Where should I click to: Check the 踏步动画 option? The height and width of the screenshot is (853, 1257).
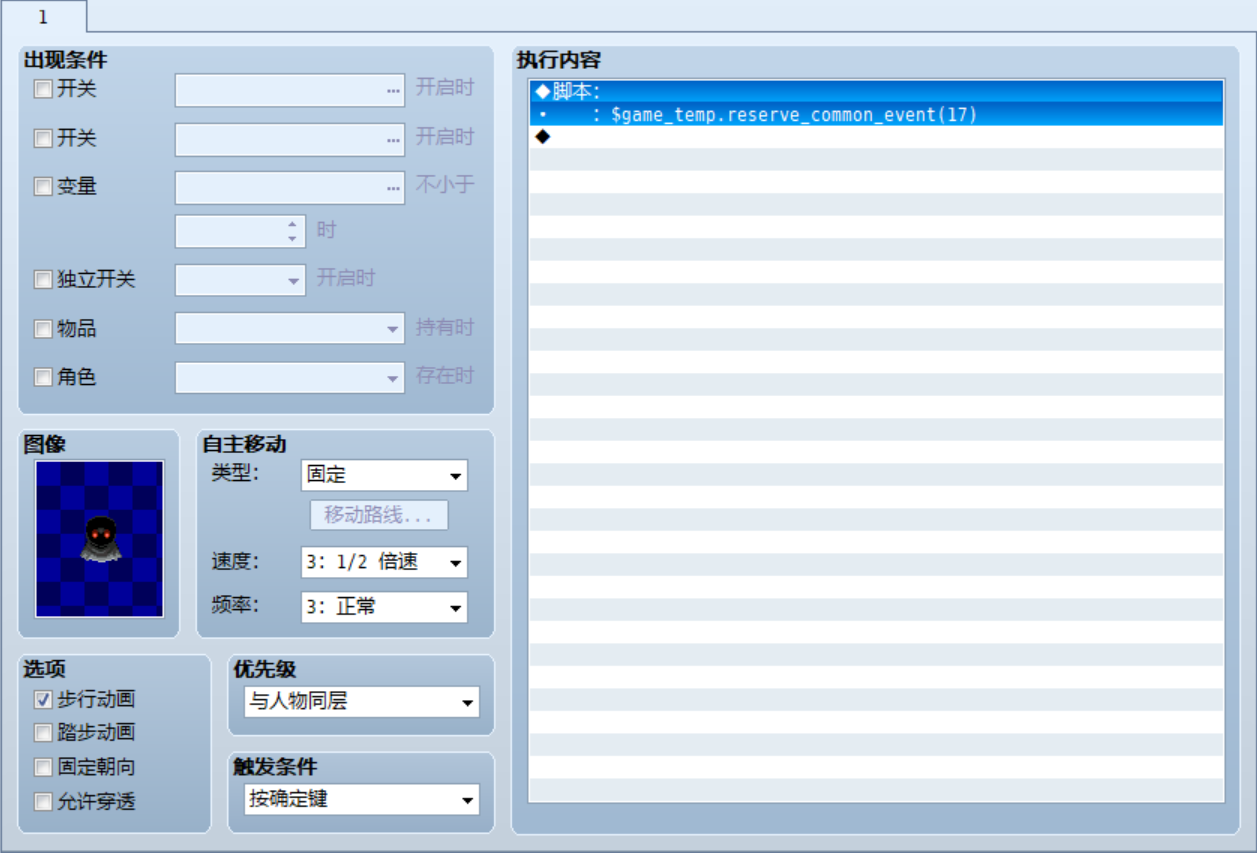[43, 733]
